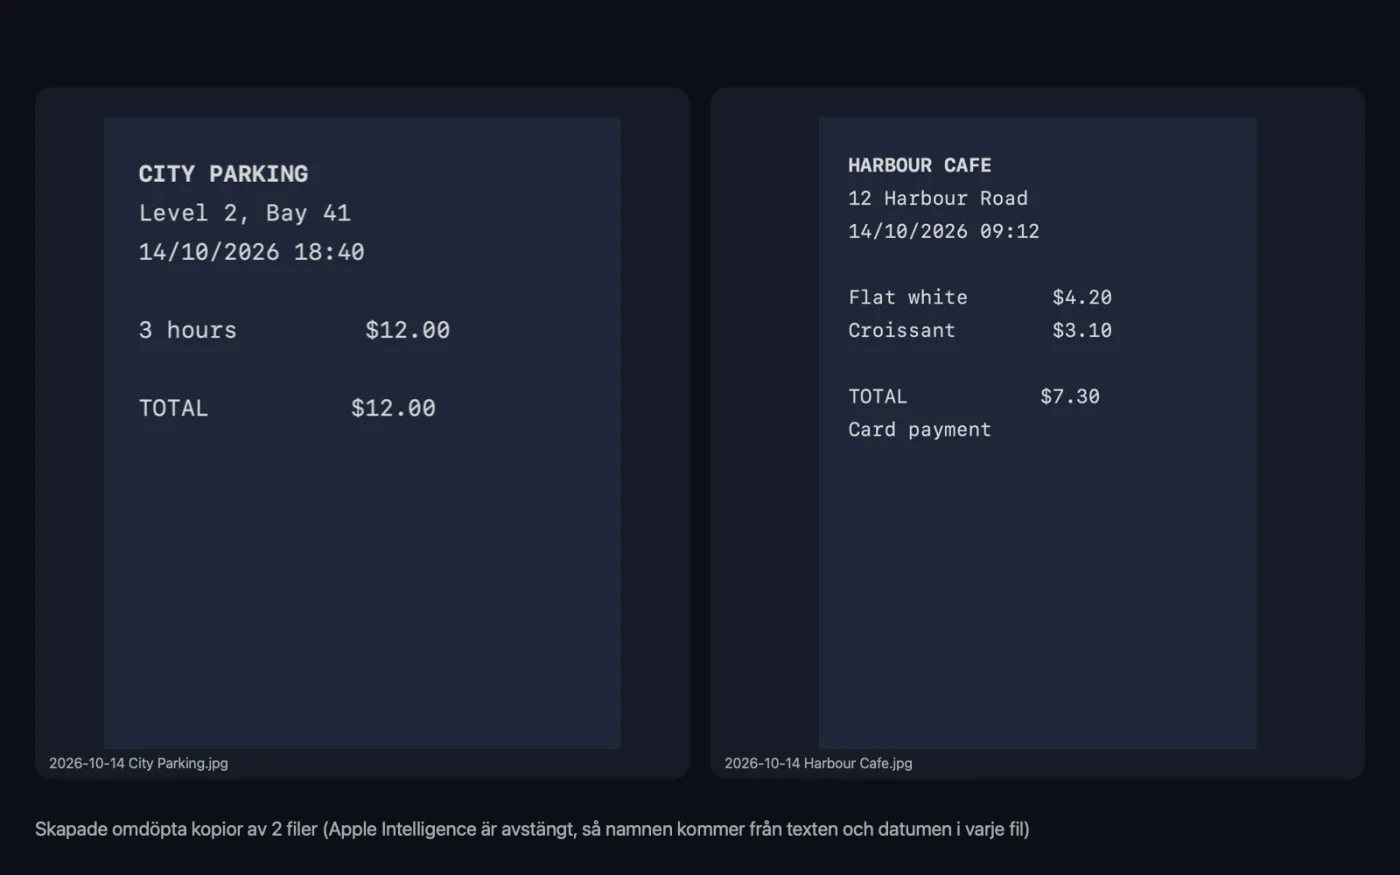
Task: Select the 2026-10-14 Harbour Cafe.jpg filename
Action: click(818, 763)
